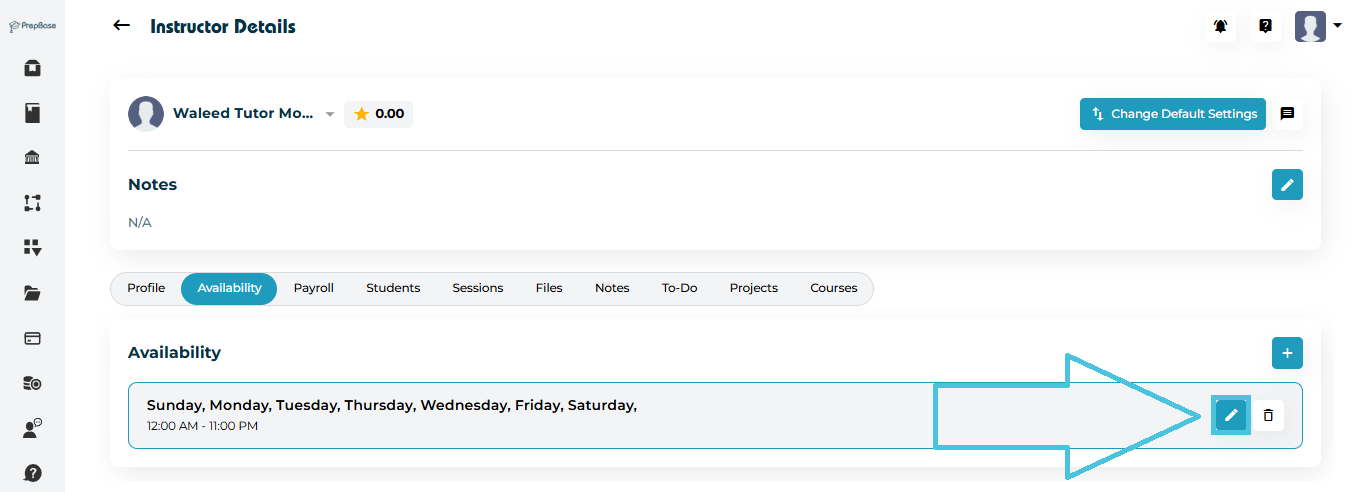Viewport: 1361px width, 492px height.
Task: Switch to the Payroll tab
Action: click(313, 288)
